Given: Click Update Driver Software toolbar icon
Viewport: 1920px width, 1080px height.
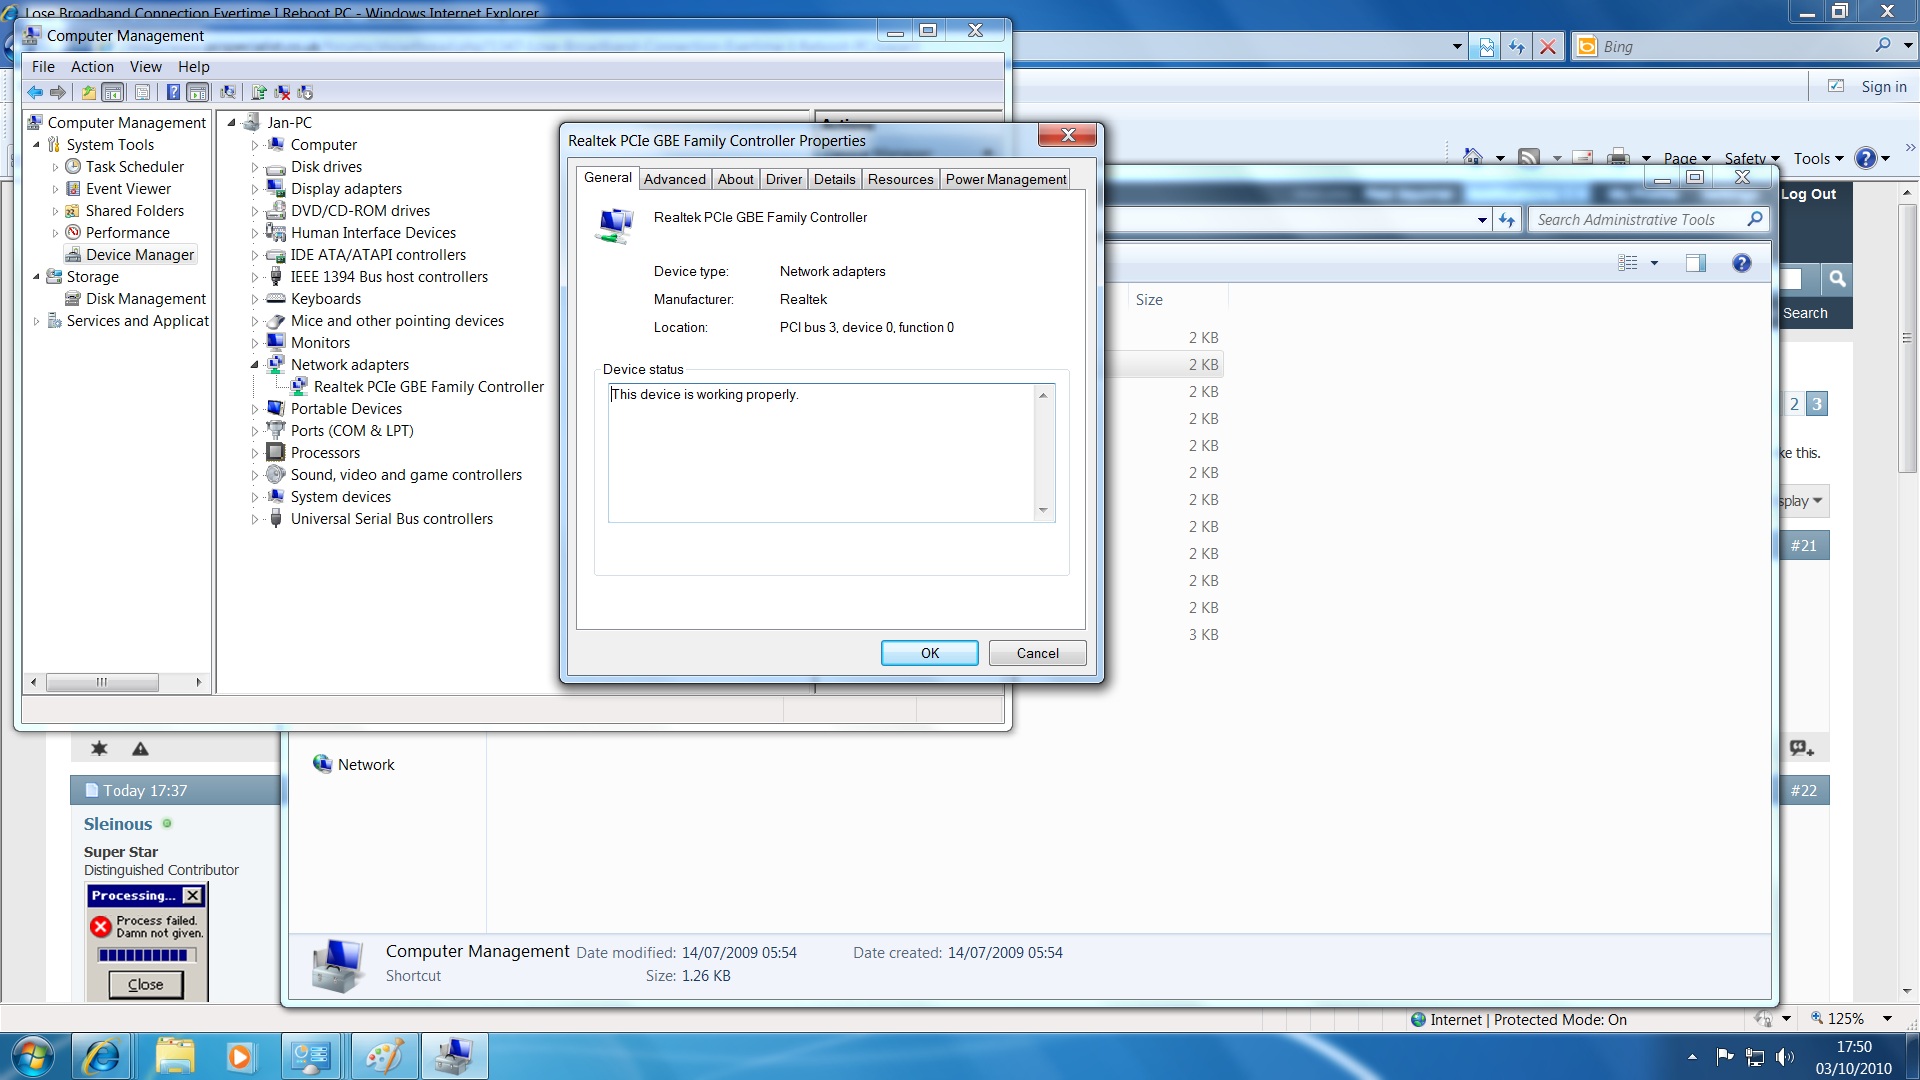Looking at the screenshot, I should coord(258,92).
